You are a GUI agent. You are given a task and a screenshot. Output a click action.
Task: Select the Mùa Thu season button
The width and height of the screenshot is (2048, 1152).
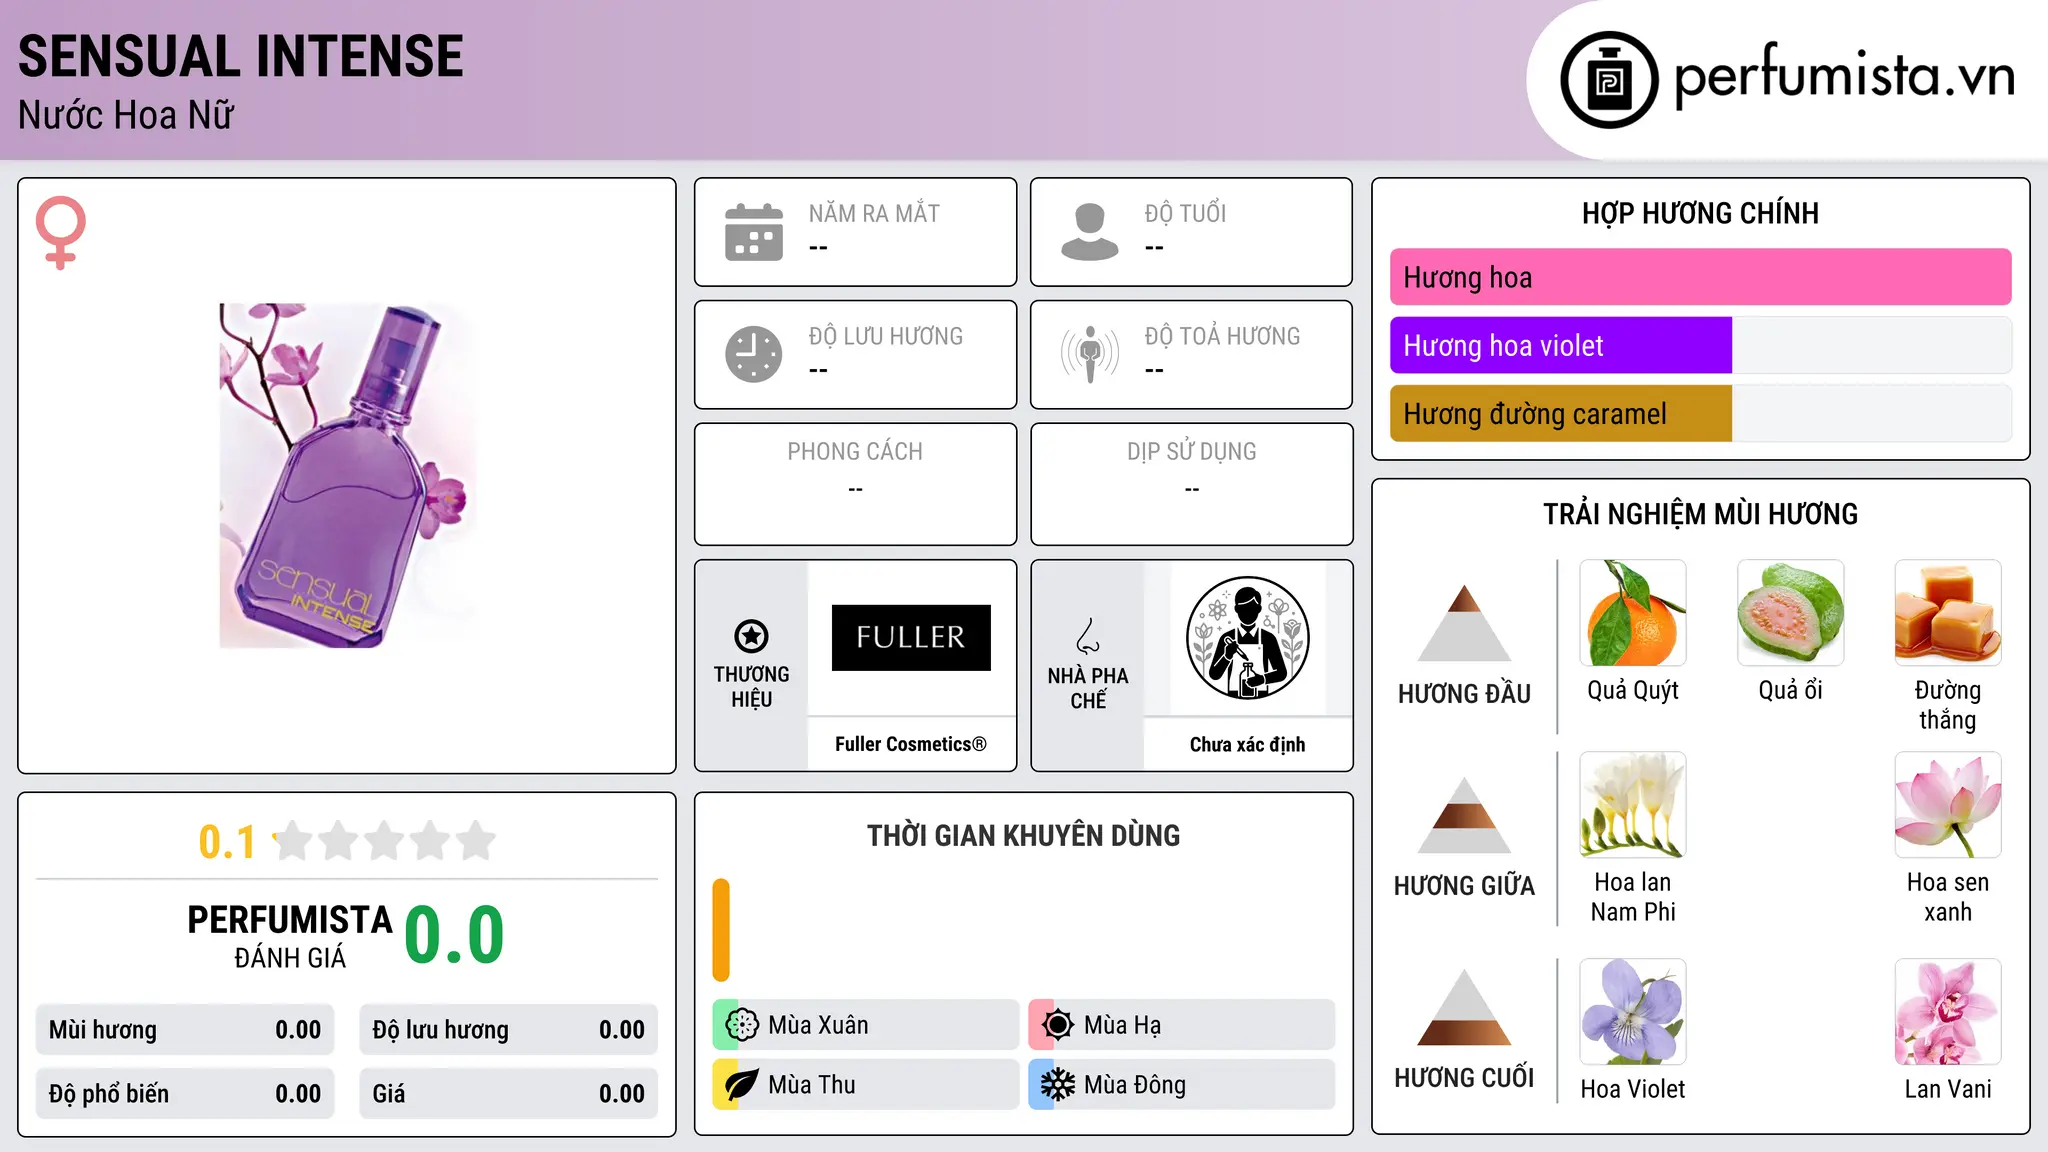[x=866, y=1085]
